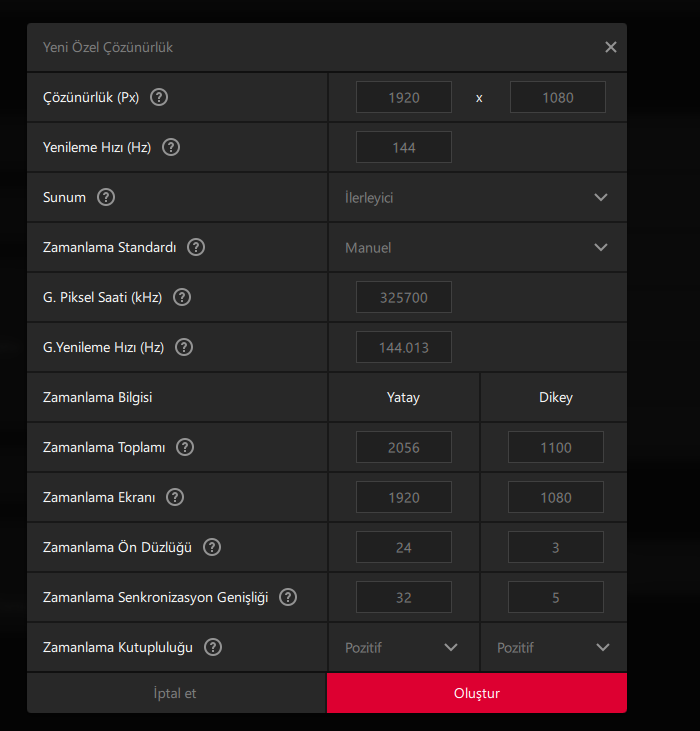This screenshot has height=731, width=700.
Task: Focus the Yenileme Hızı field showing 144
Action: click(404, 147)
